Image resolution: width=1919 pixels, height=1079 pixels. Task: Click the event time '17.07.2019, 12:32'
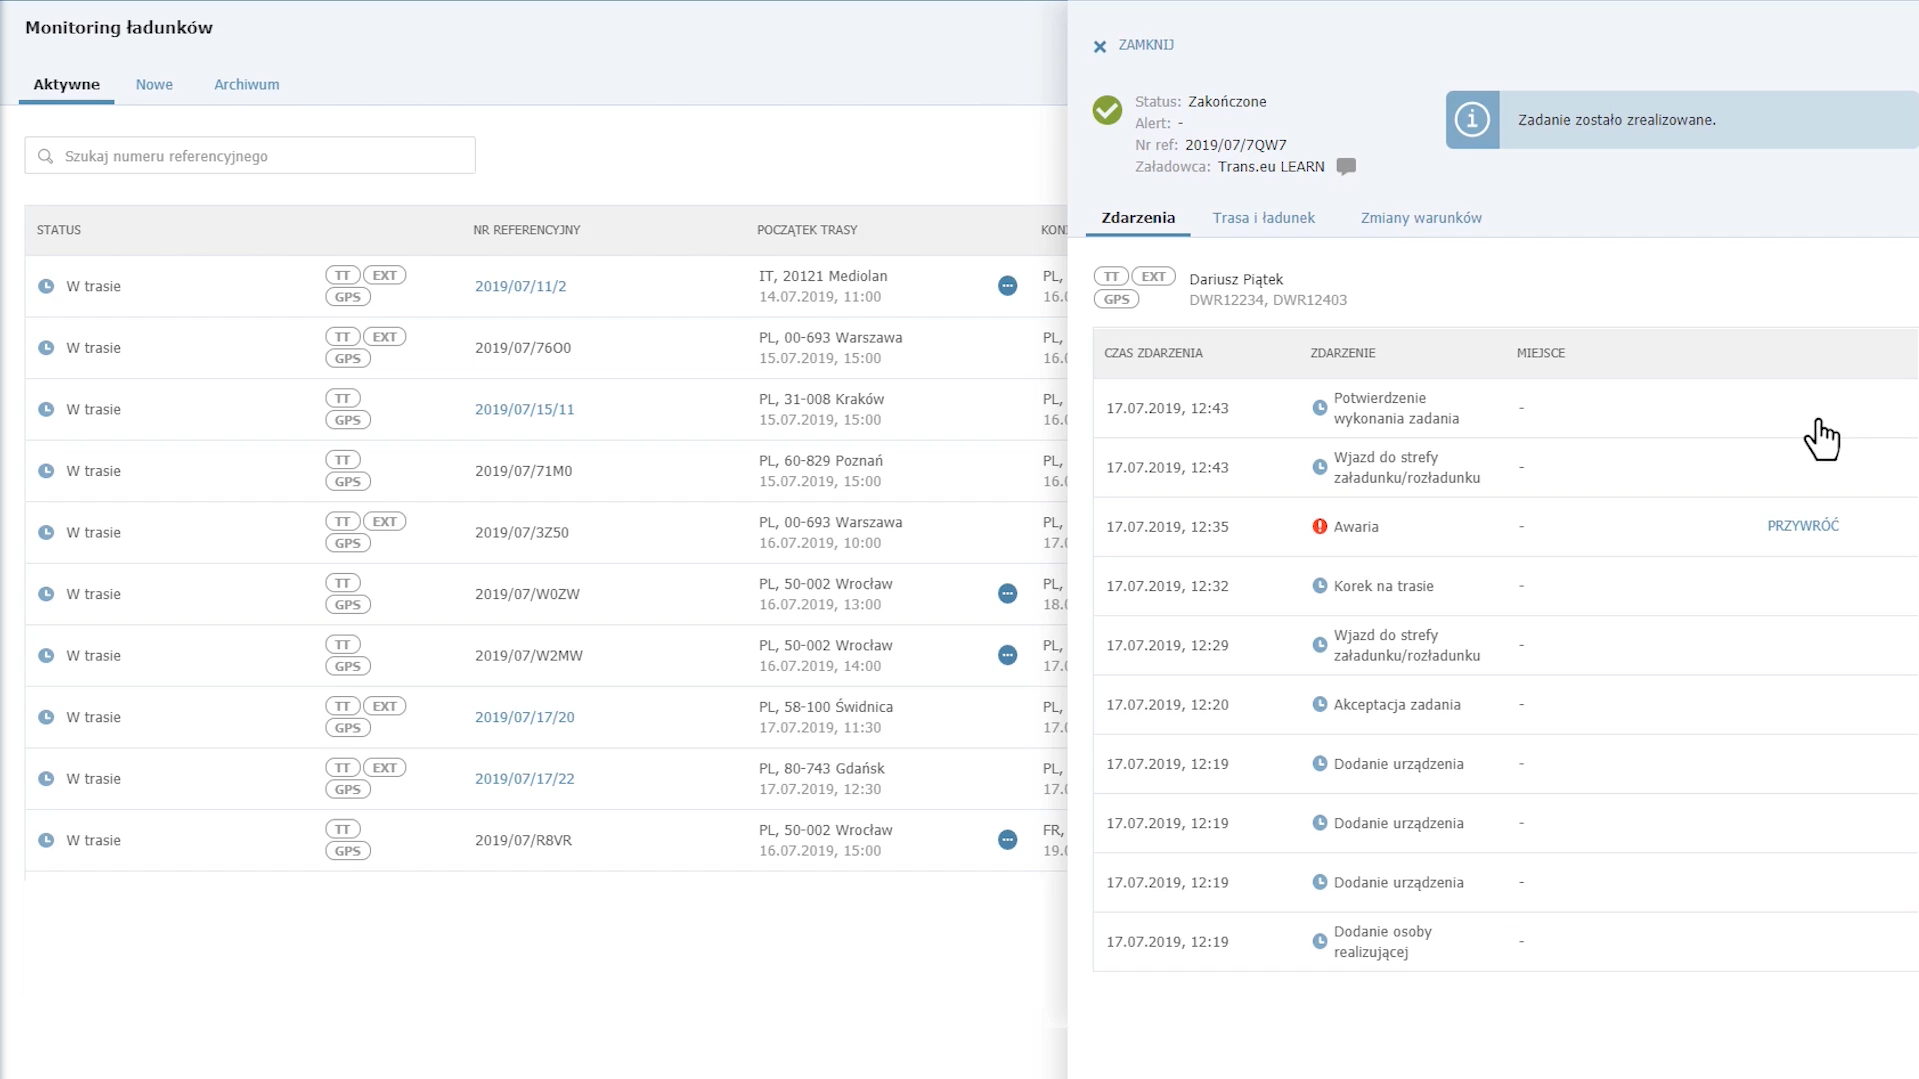1167,586
